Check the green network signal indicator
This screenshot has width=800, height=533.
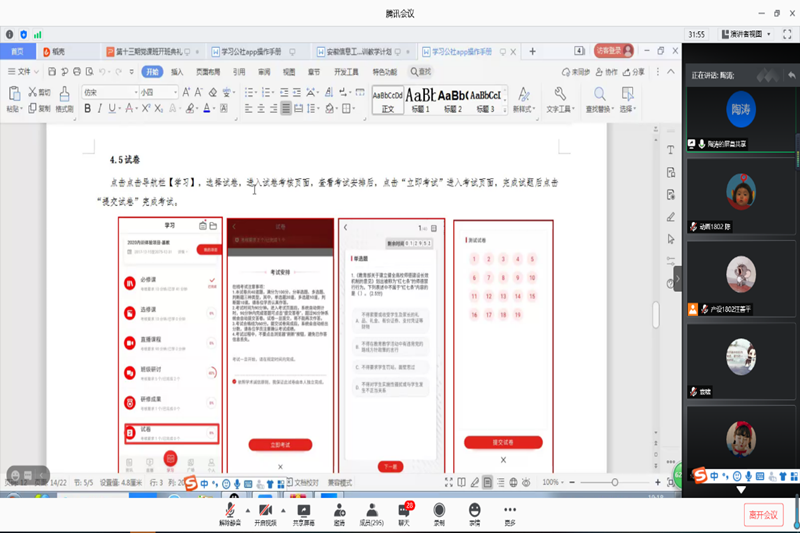pyautogui.click(x=38, y=35)
